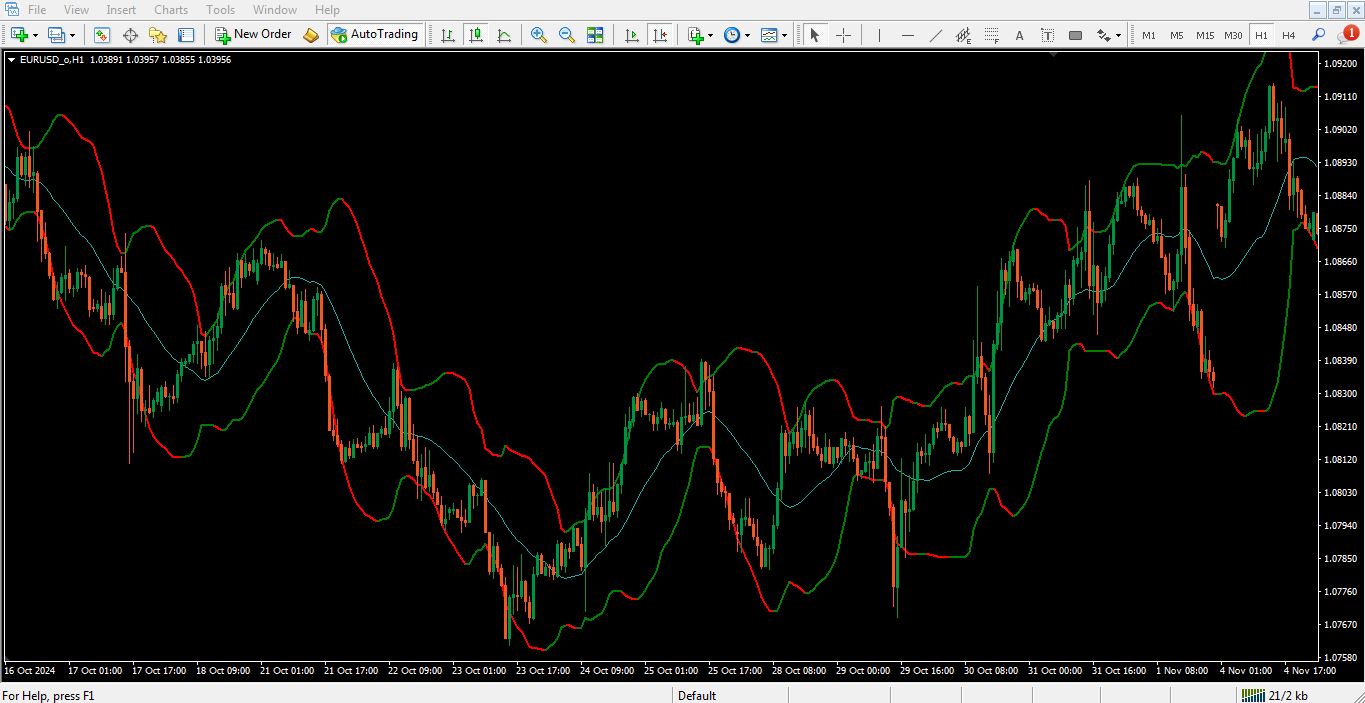
Task: Toggle chart auto scroll
Action: (631, 35)
